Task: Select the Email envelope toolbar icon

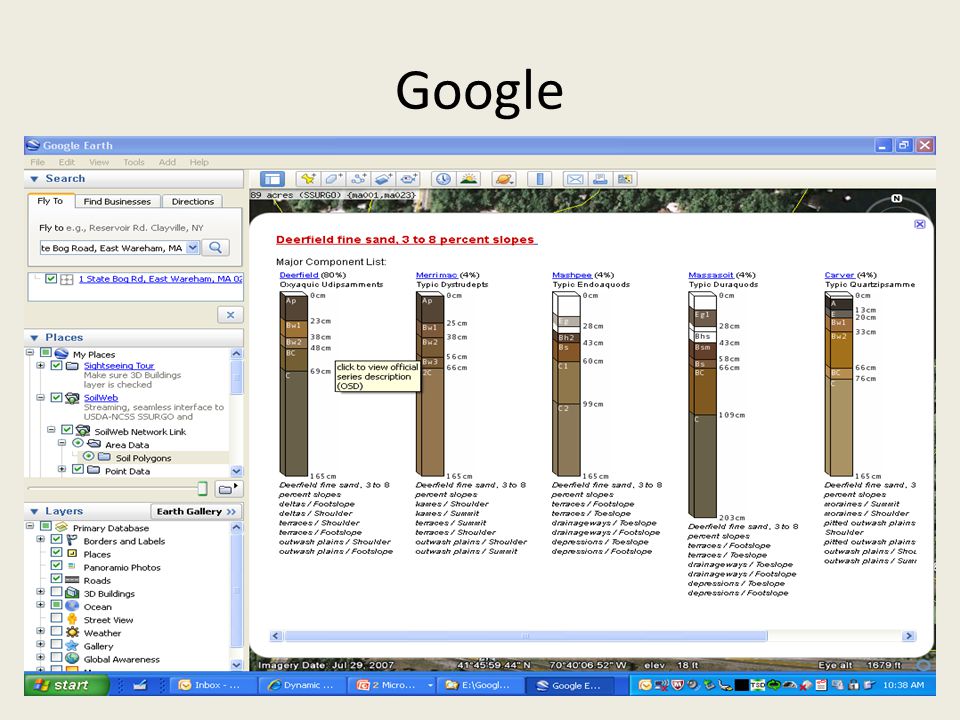Action: [x=575, y=179]
